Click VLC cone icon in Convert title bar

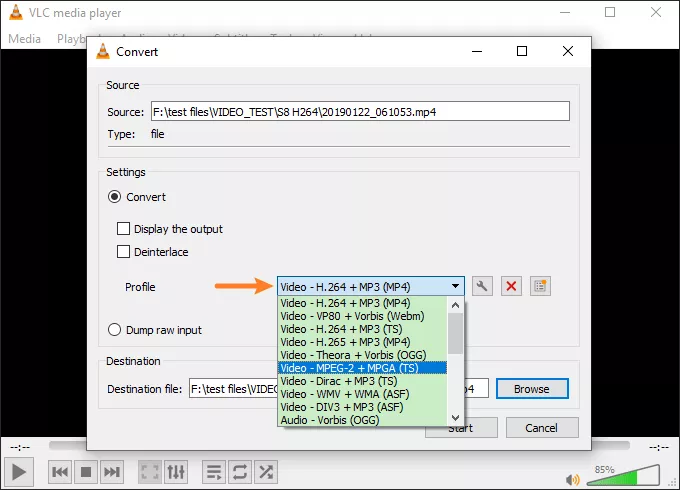pyautogui.click(x=103, y=52)
